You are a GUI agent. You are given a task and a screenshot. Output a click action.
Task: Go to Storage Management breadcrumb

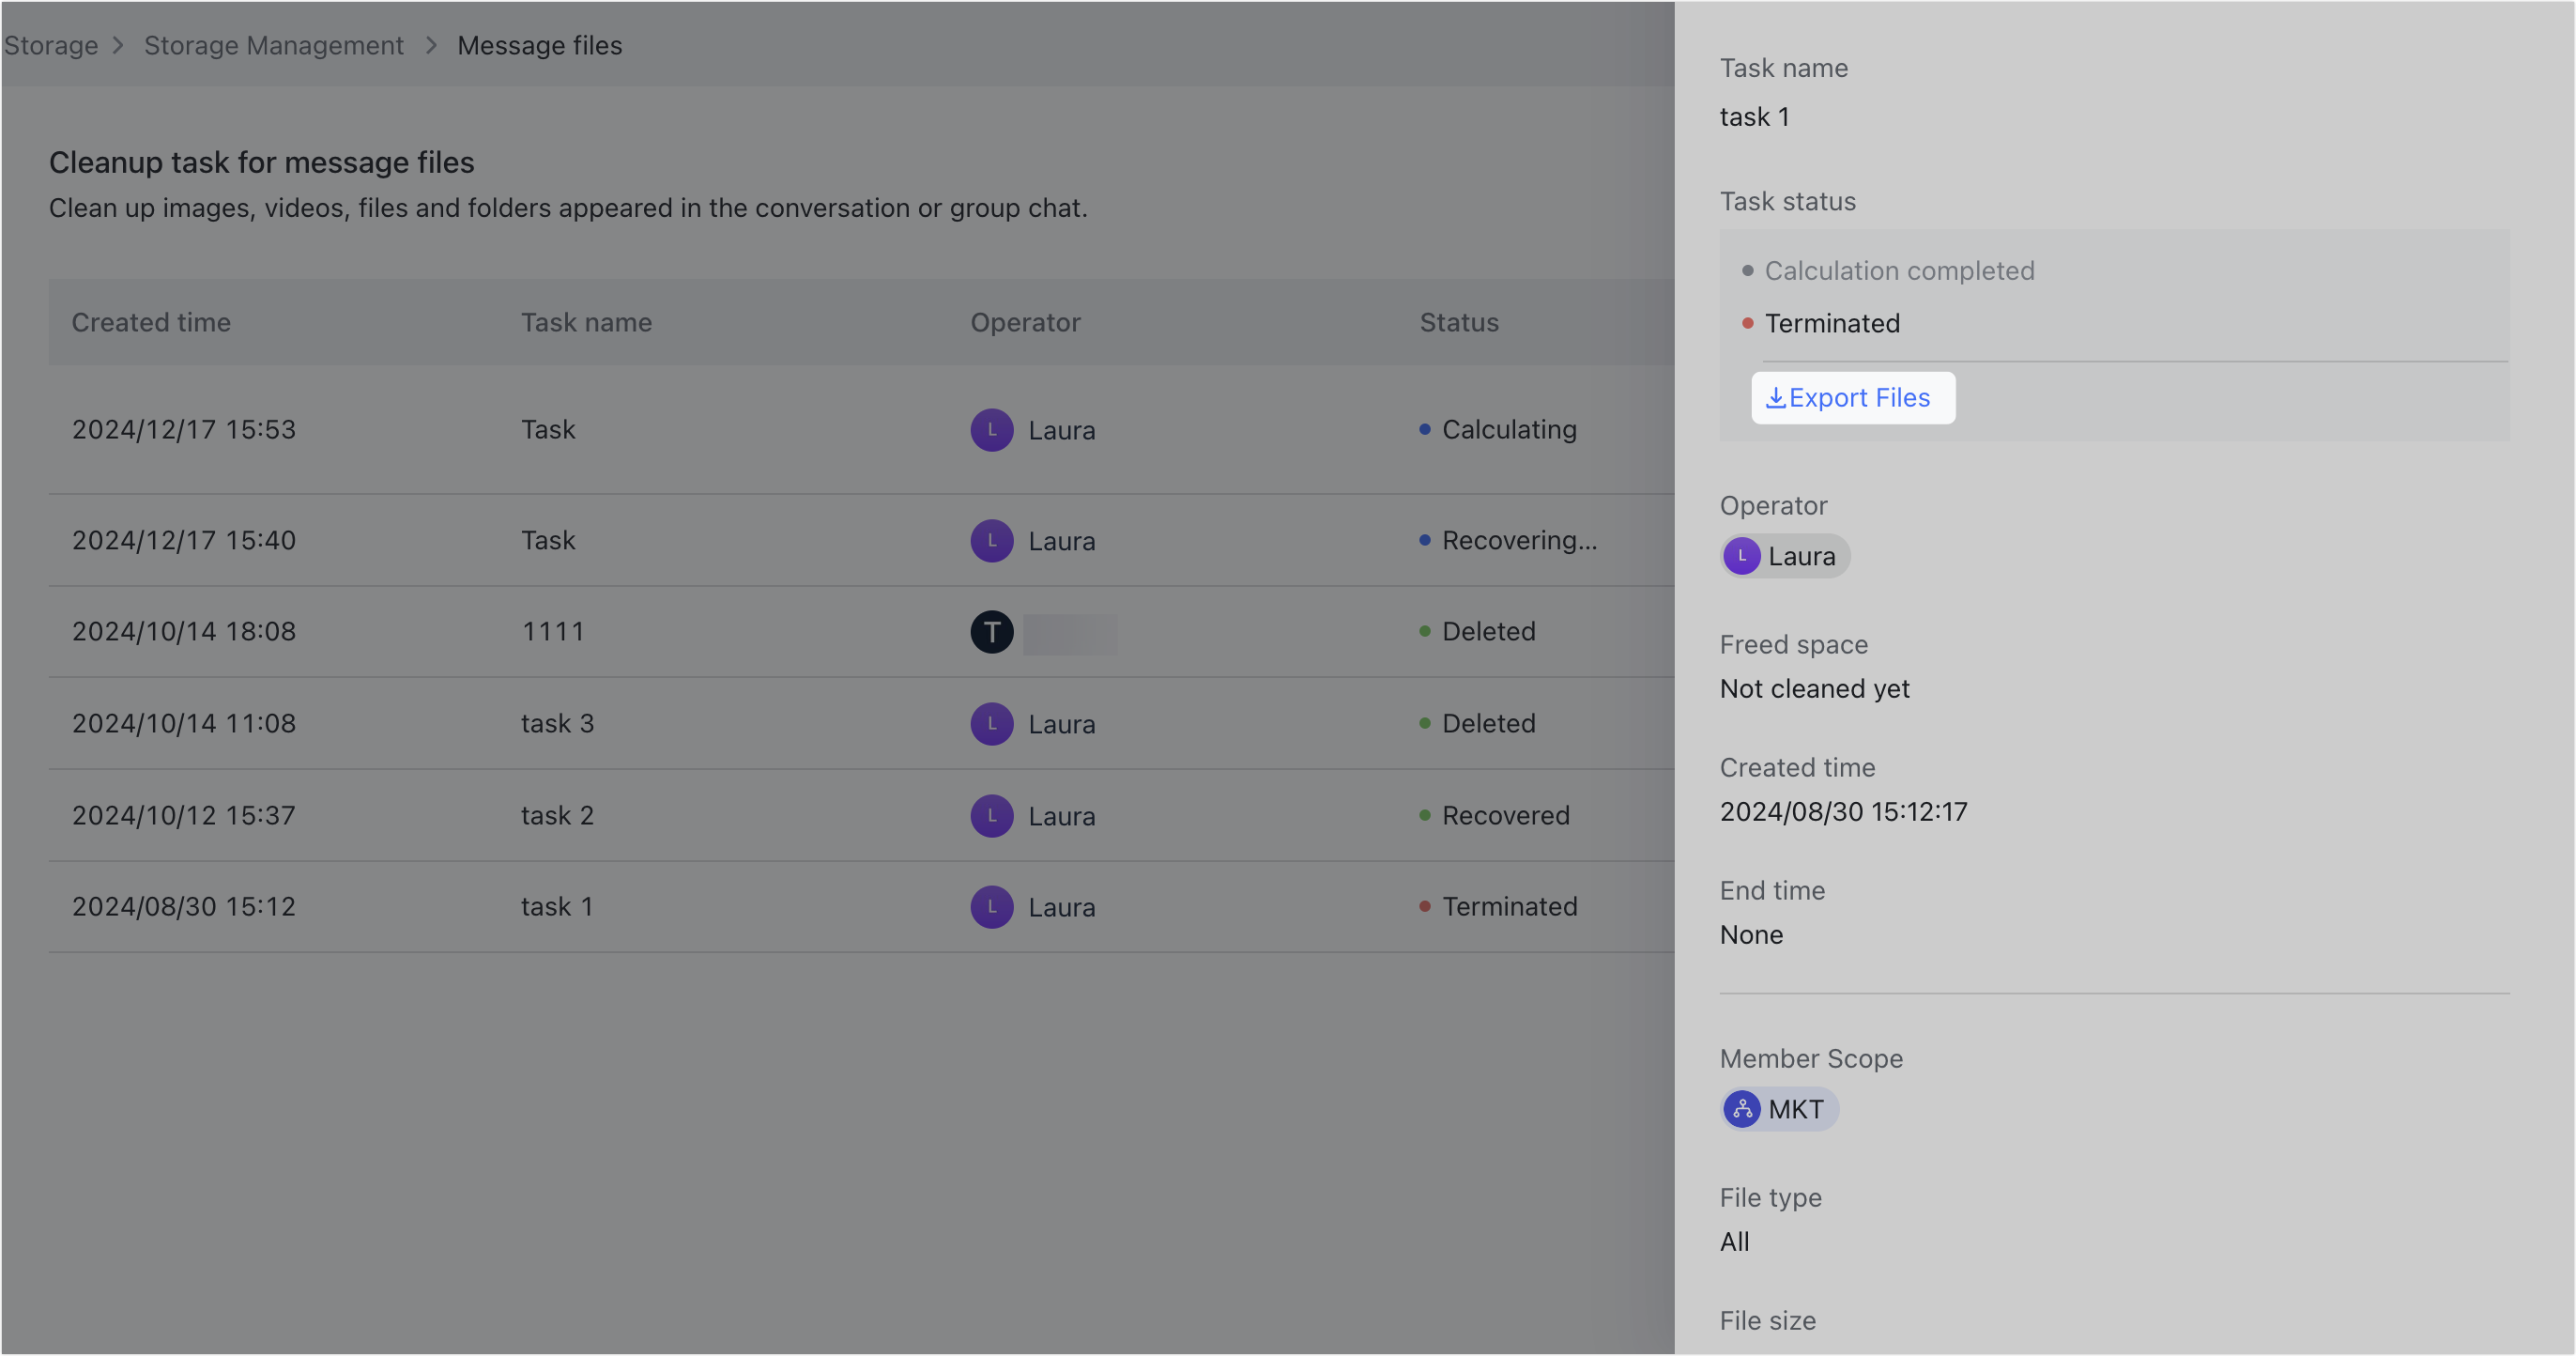(x=273, y=45)
